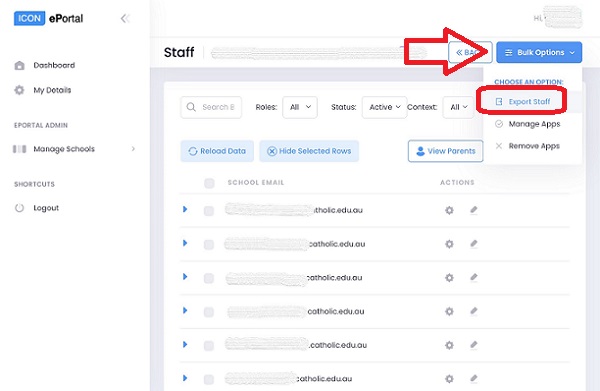This screenshot has width=600, height=391.
Task: Open the Roles filter dropdown
Action: 300,107
